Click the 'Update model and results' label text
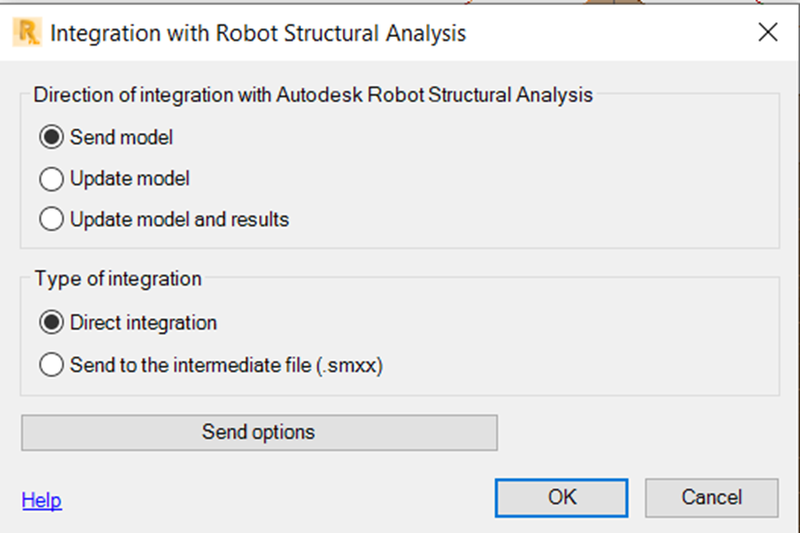Viewport: 800px width, 533px height. coord(180,219)
